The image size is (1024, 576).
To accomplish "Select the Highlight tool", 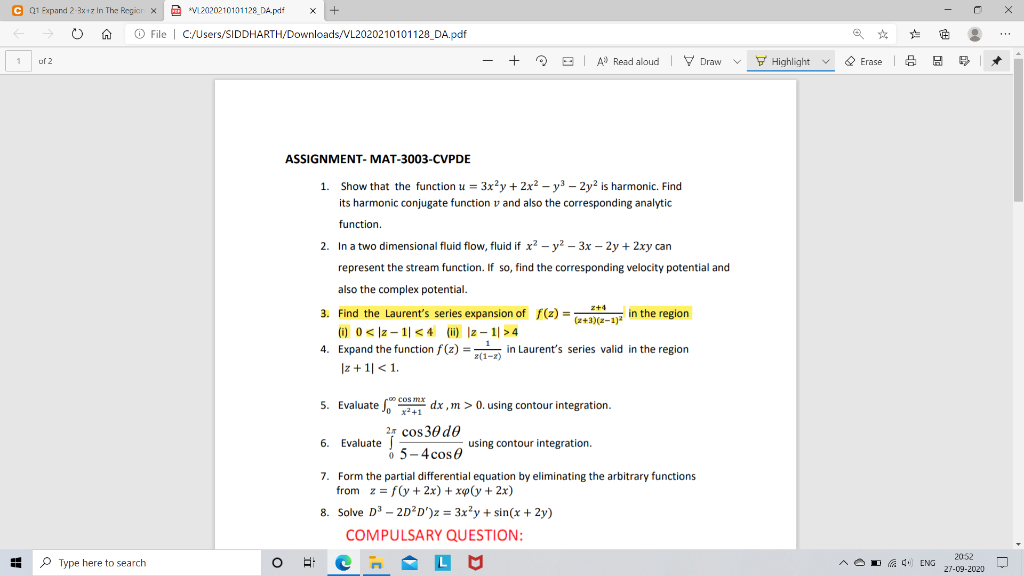I will (783, 61).
